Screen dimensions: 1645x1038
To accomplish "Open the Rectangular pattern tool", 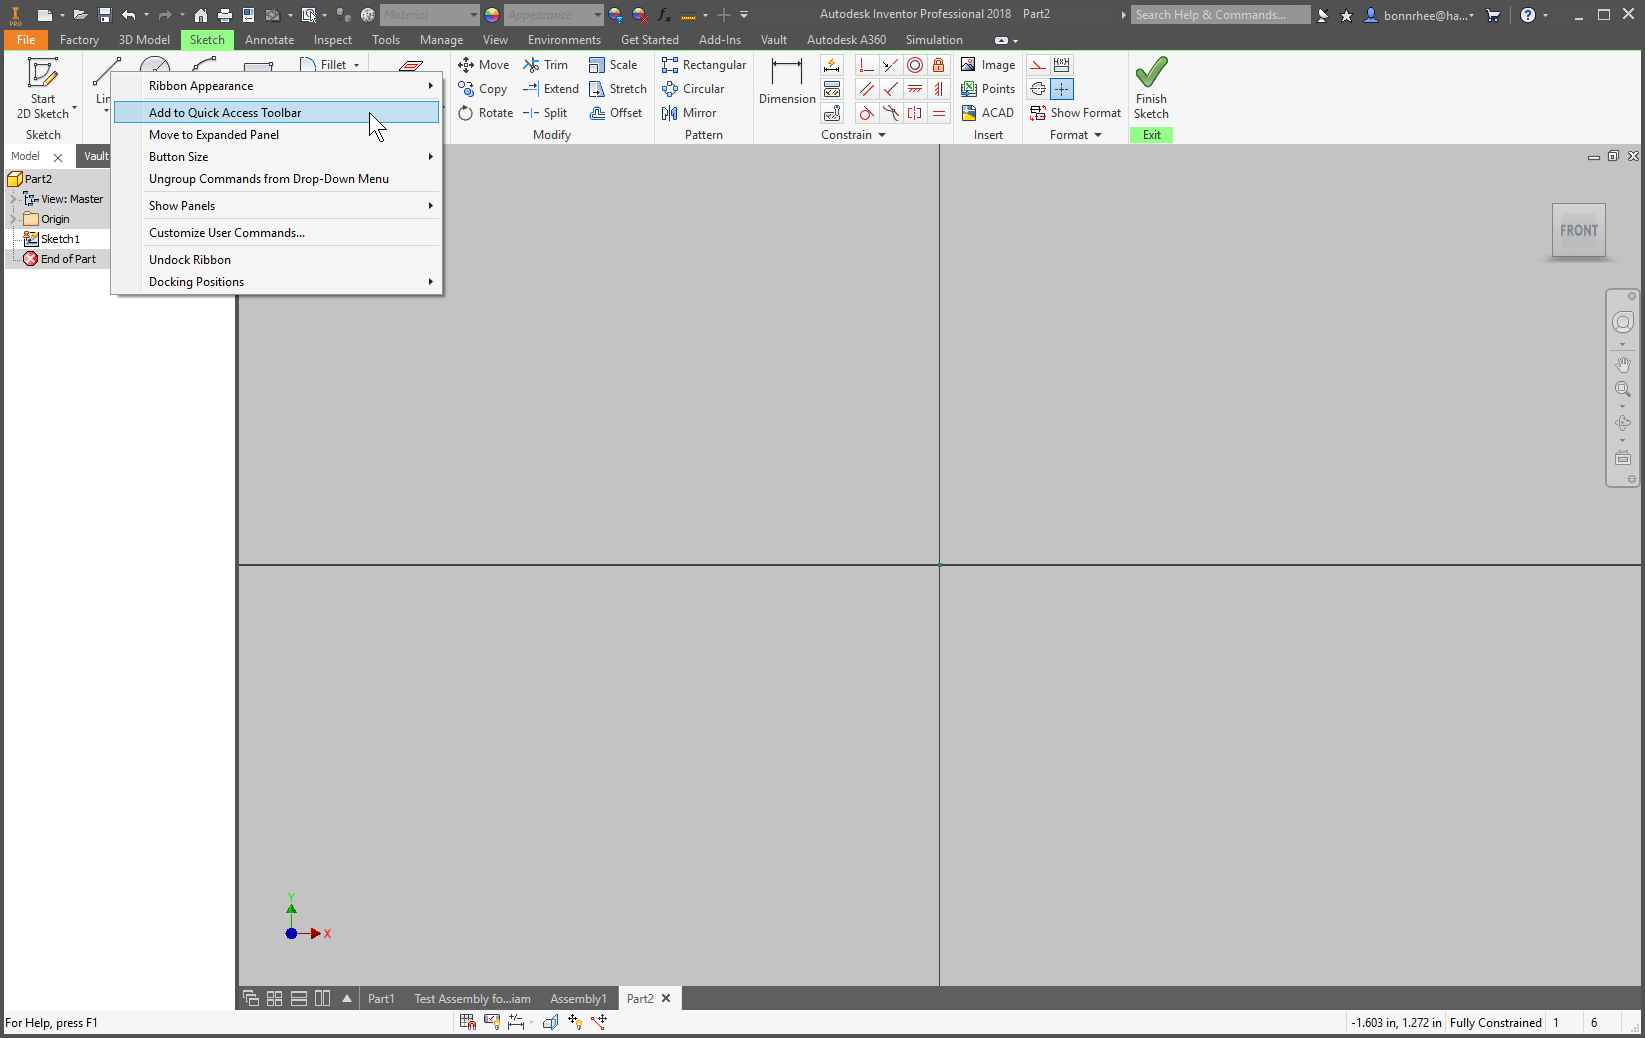I will (704, 64).
